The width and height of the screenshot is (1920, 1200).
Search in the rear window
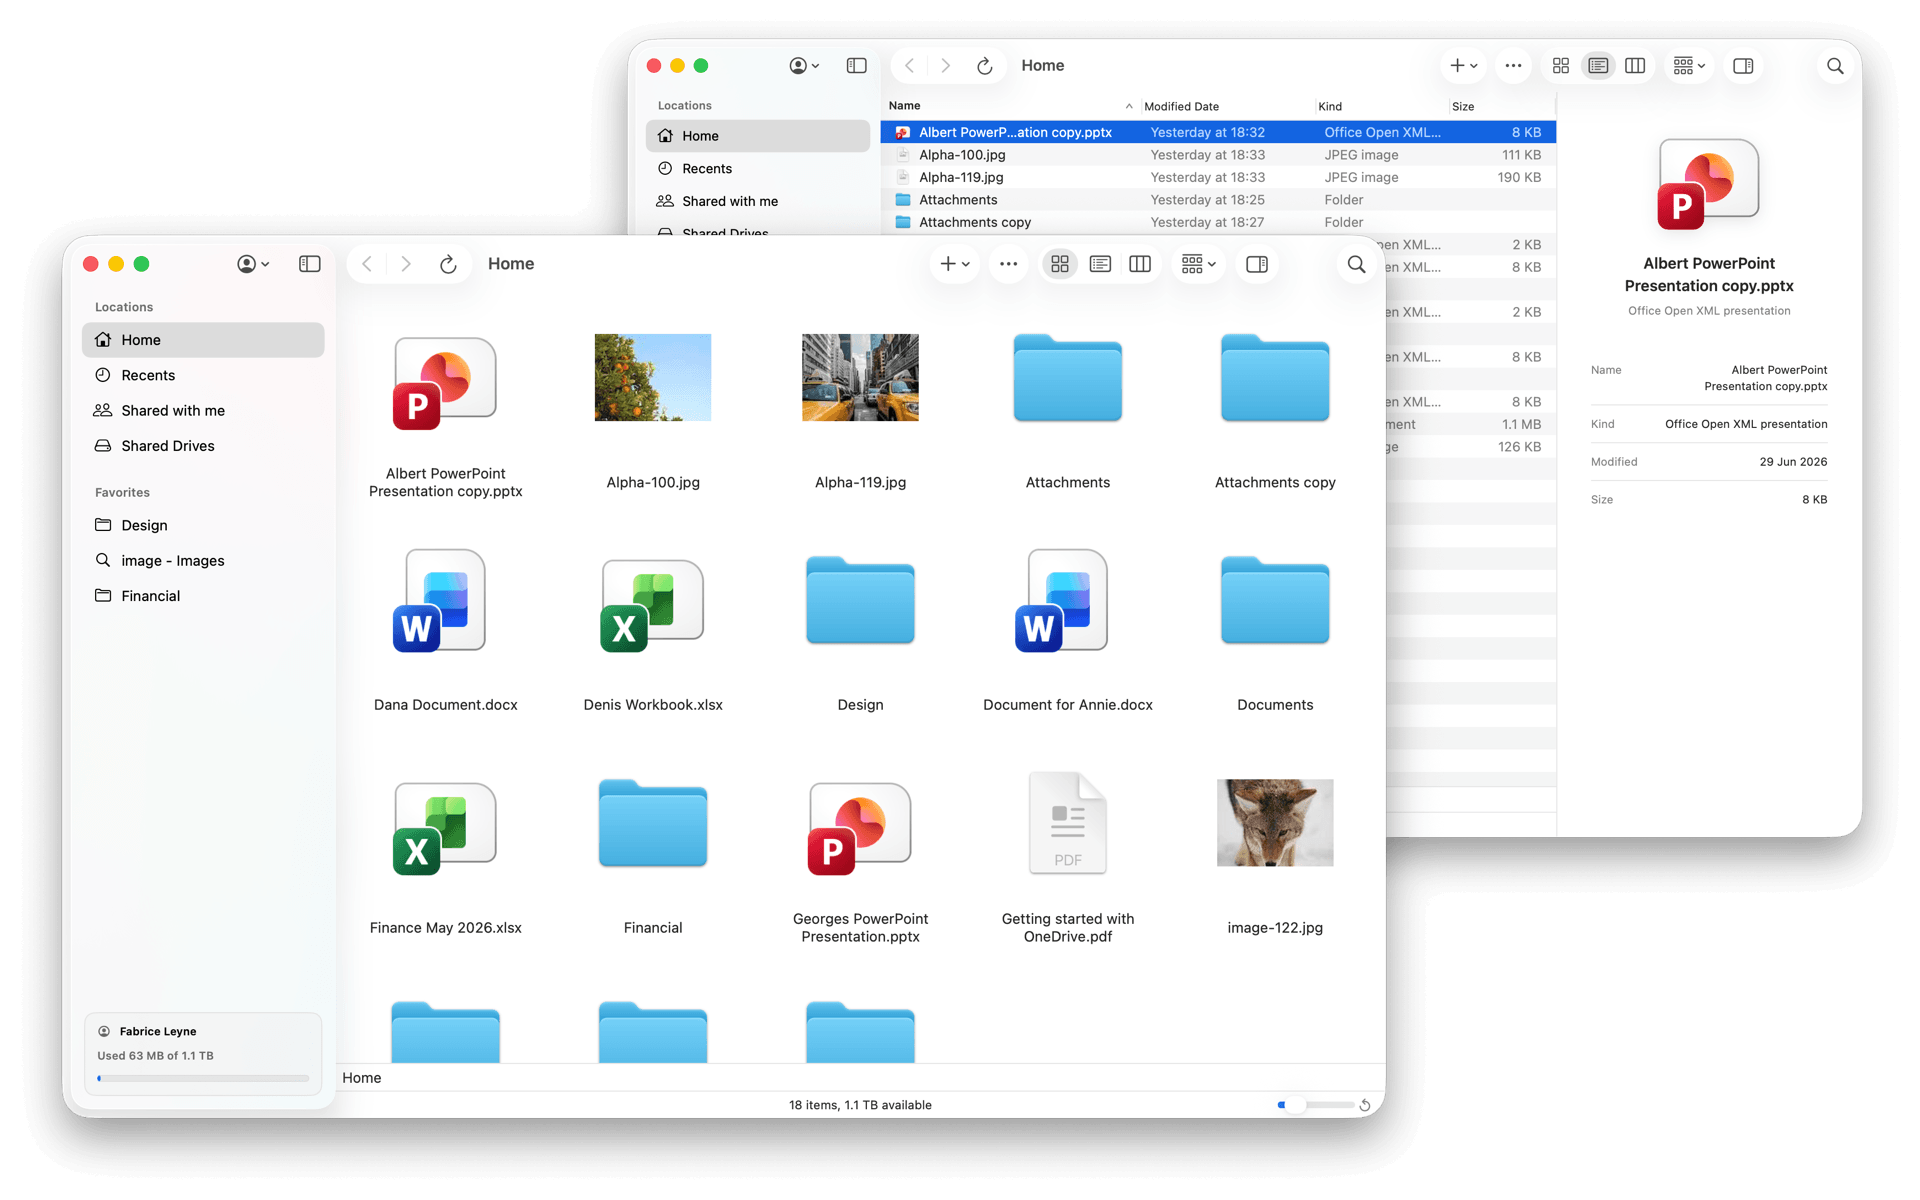(x=1835, y=66)
